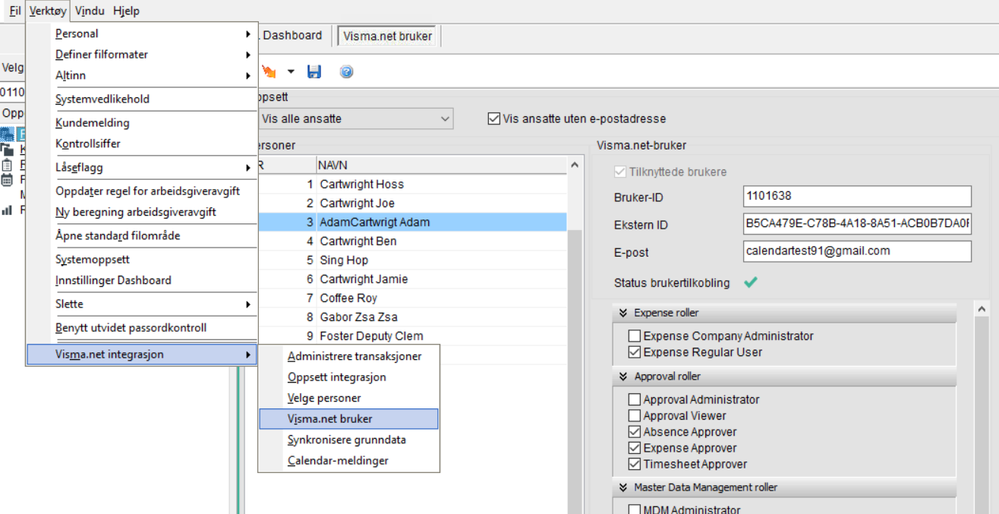Screen dimensions: 999x514
Task: Choose Velge personer in submenu
Action: pos(349,398)
